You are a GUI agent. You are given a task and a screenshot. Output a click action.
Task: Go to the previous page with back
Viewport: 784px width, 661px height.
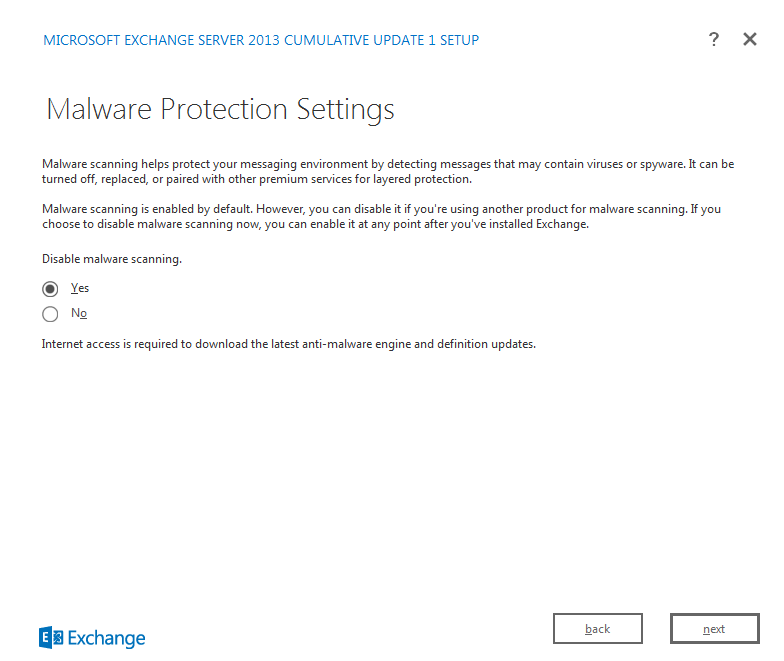(x=597, y=629)
